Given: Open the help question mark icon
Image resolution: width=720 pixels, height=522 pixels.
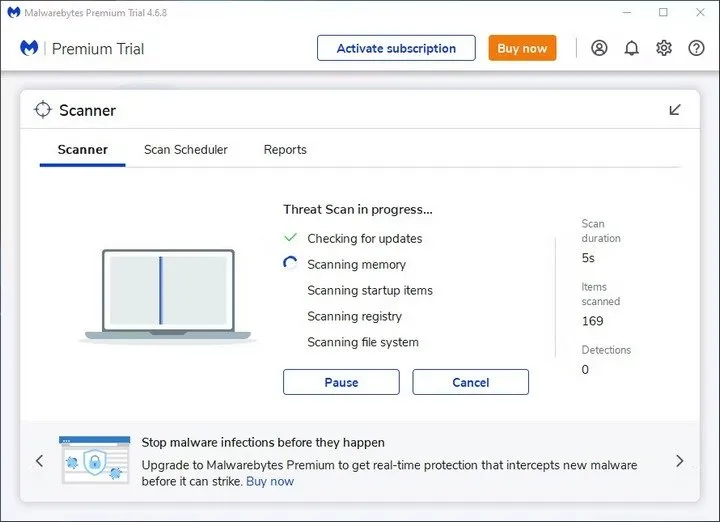Looking at the screenshot, I should pyautogui.click(x=697, y=48).
